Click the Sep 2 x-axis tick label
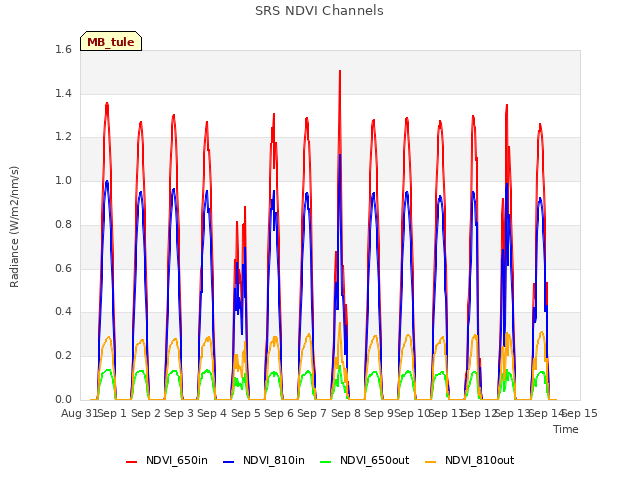 (146, 413)
